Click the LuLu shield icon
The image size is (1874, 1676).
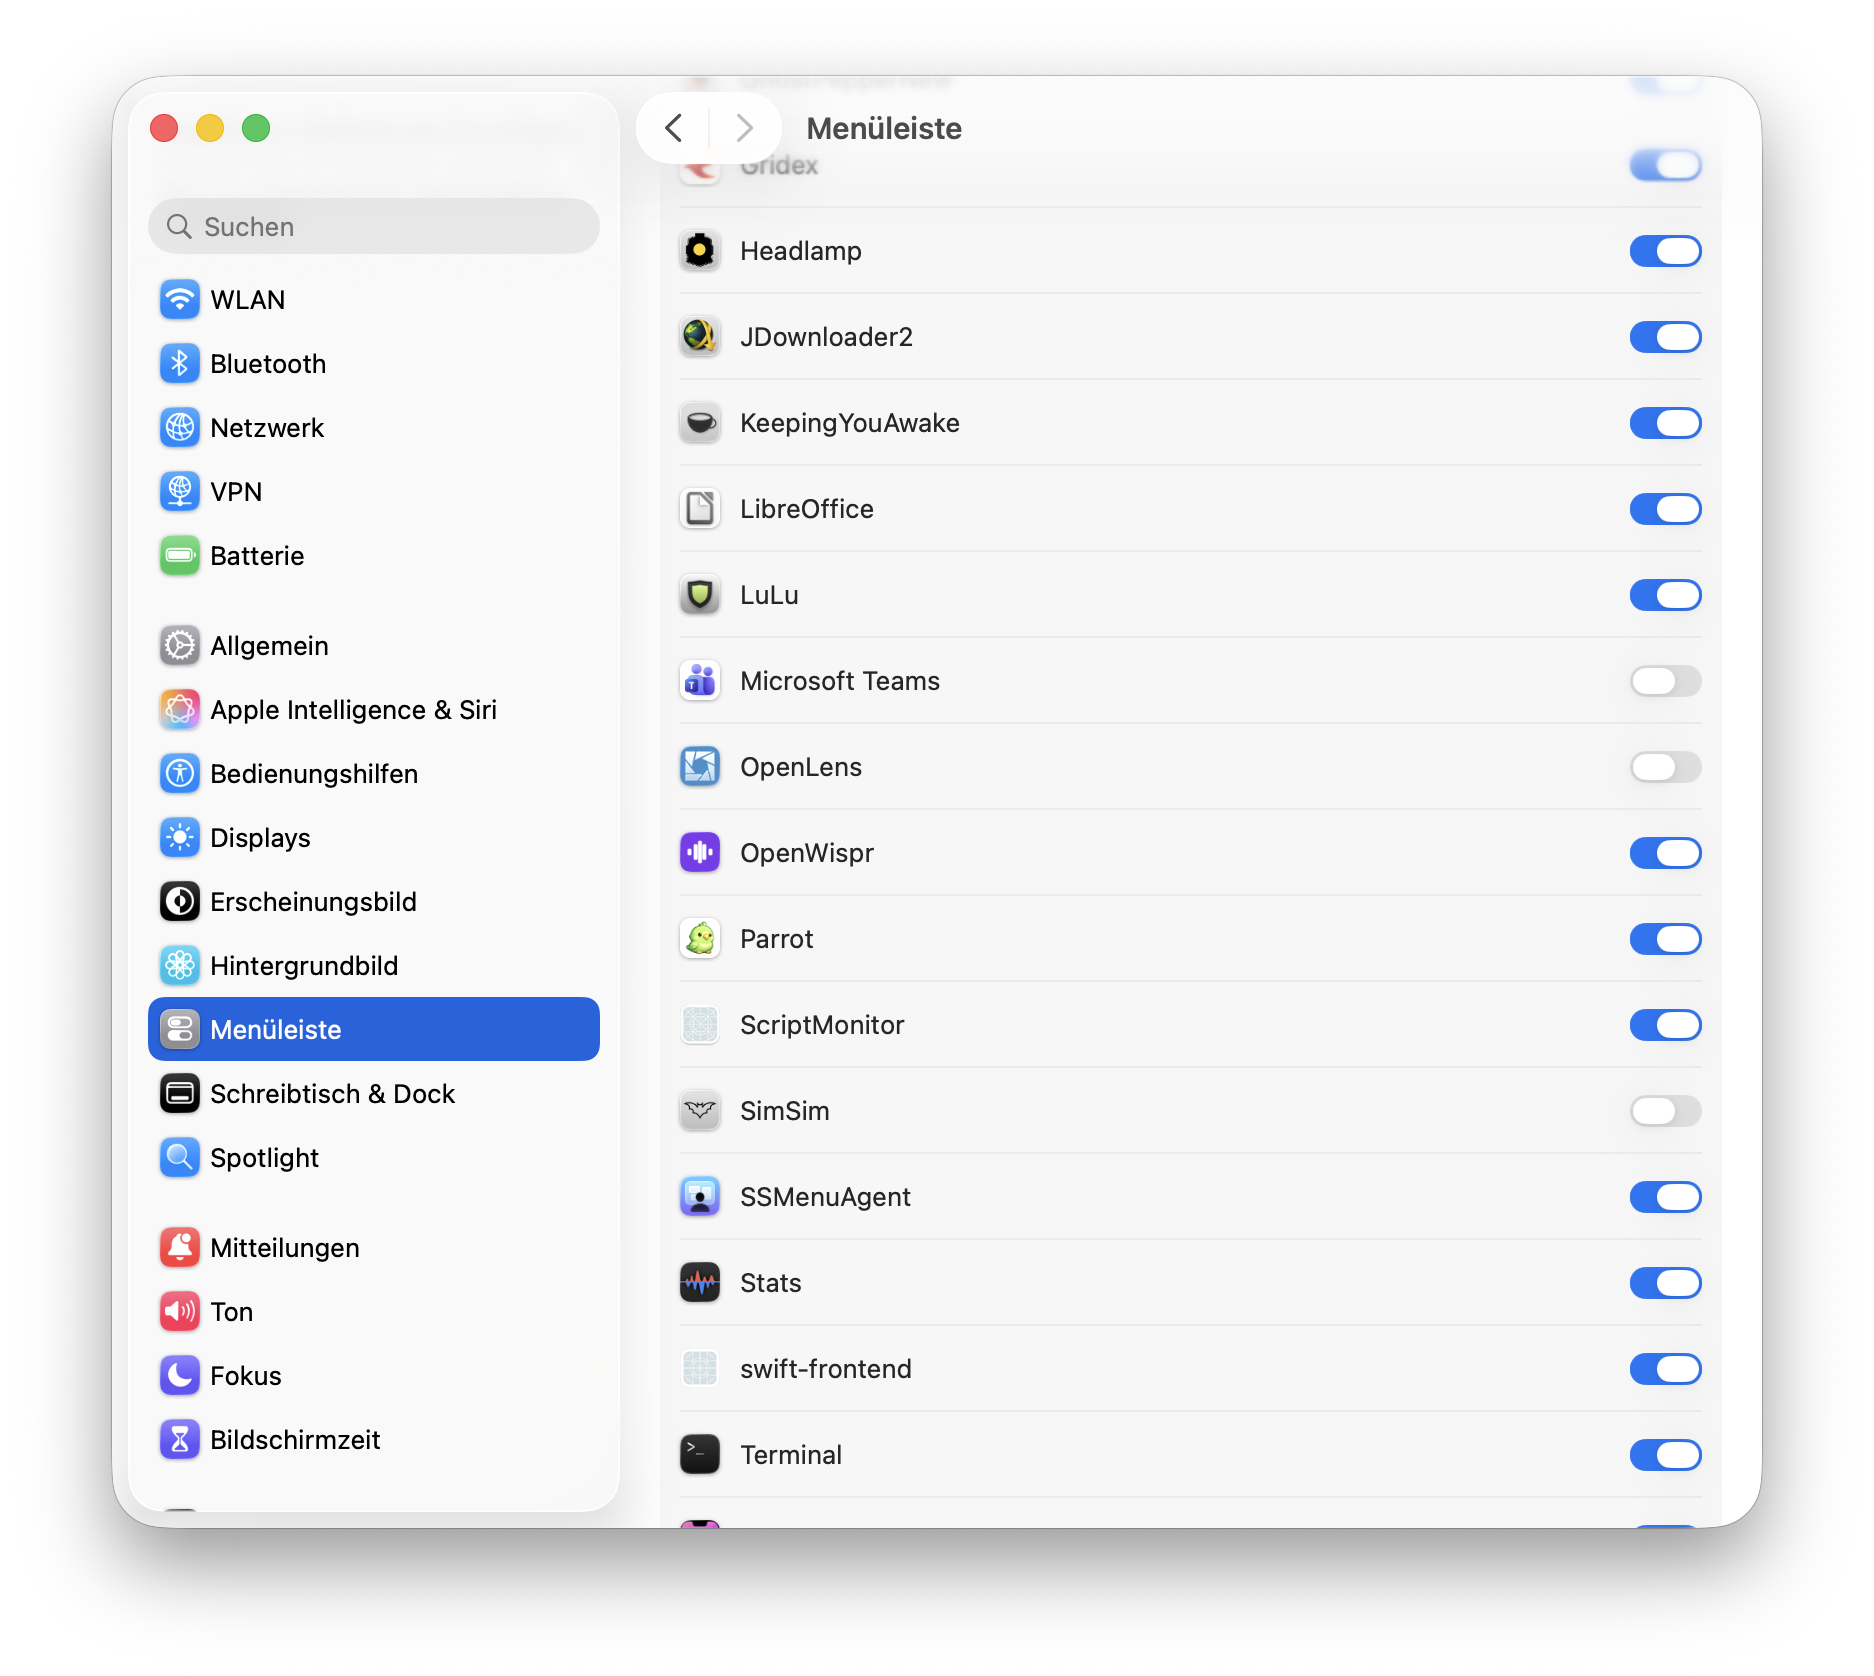[x=700, y=595]
